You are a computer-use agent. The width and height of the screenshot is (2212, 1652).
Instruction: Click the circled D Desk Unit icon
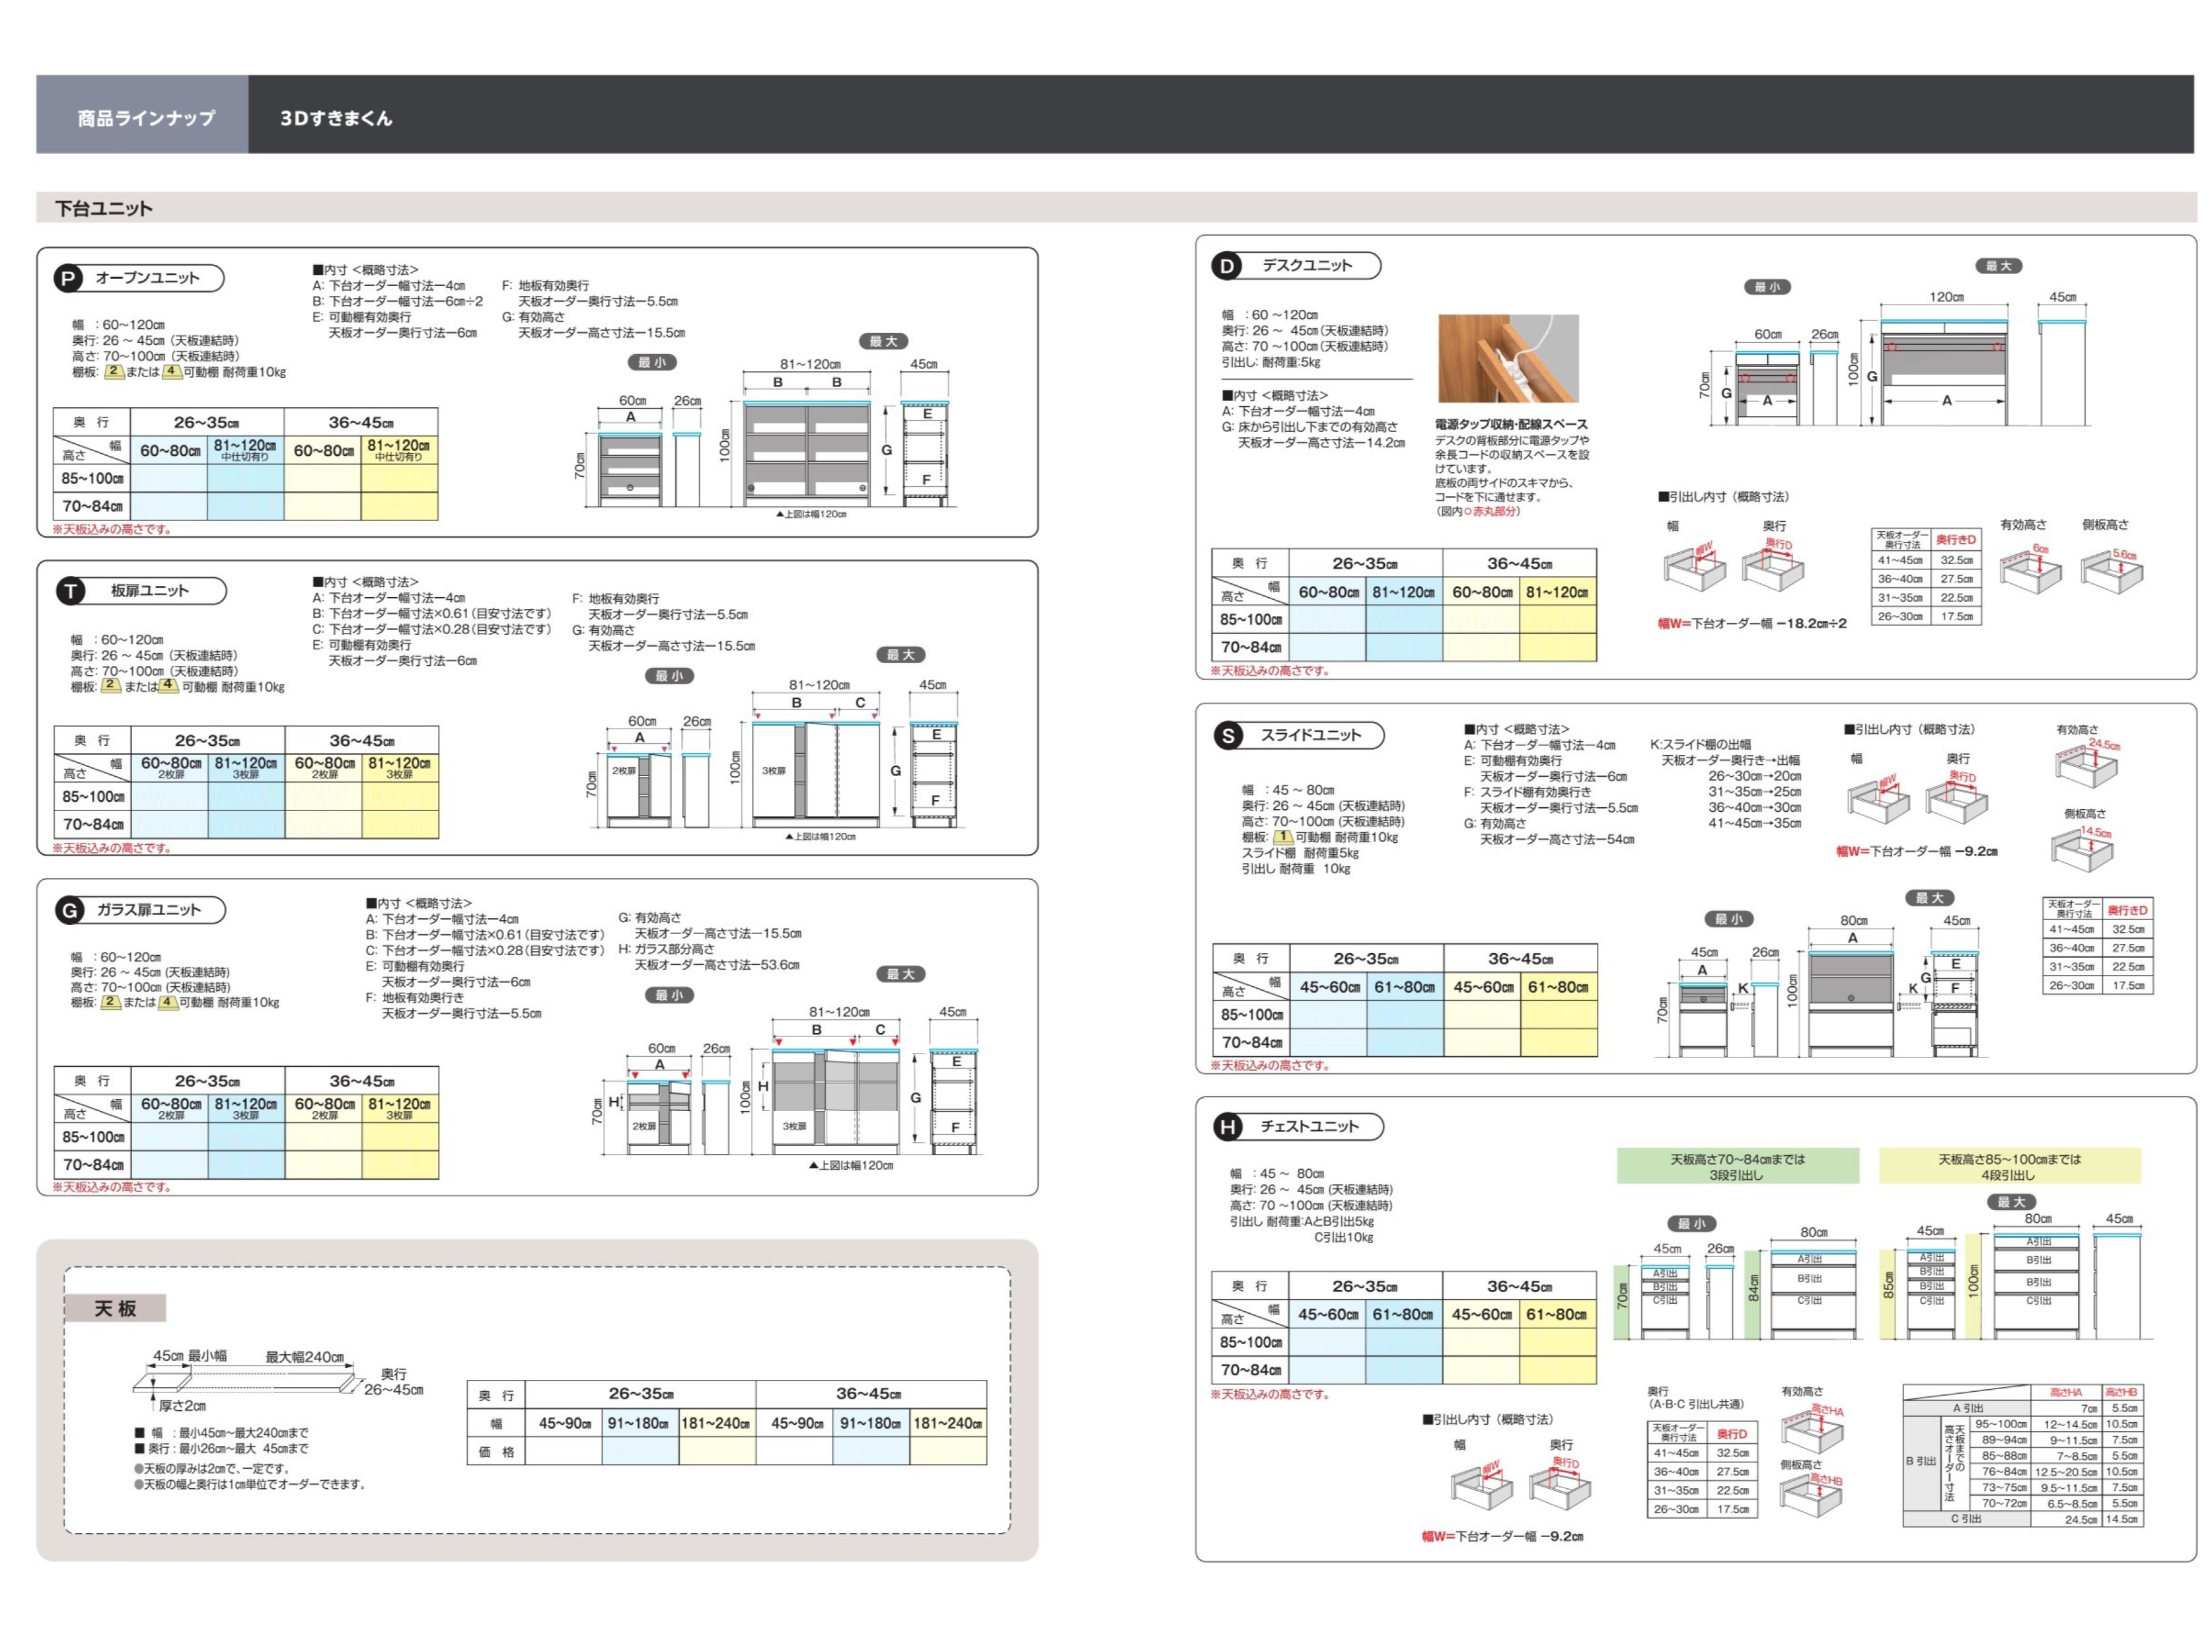click(x=1226, y=266)
